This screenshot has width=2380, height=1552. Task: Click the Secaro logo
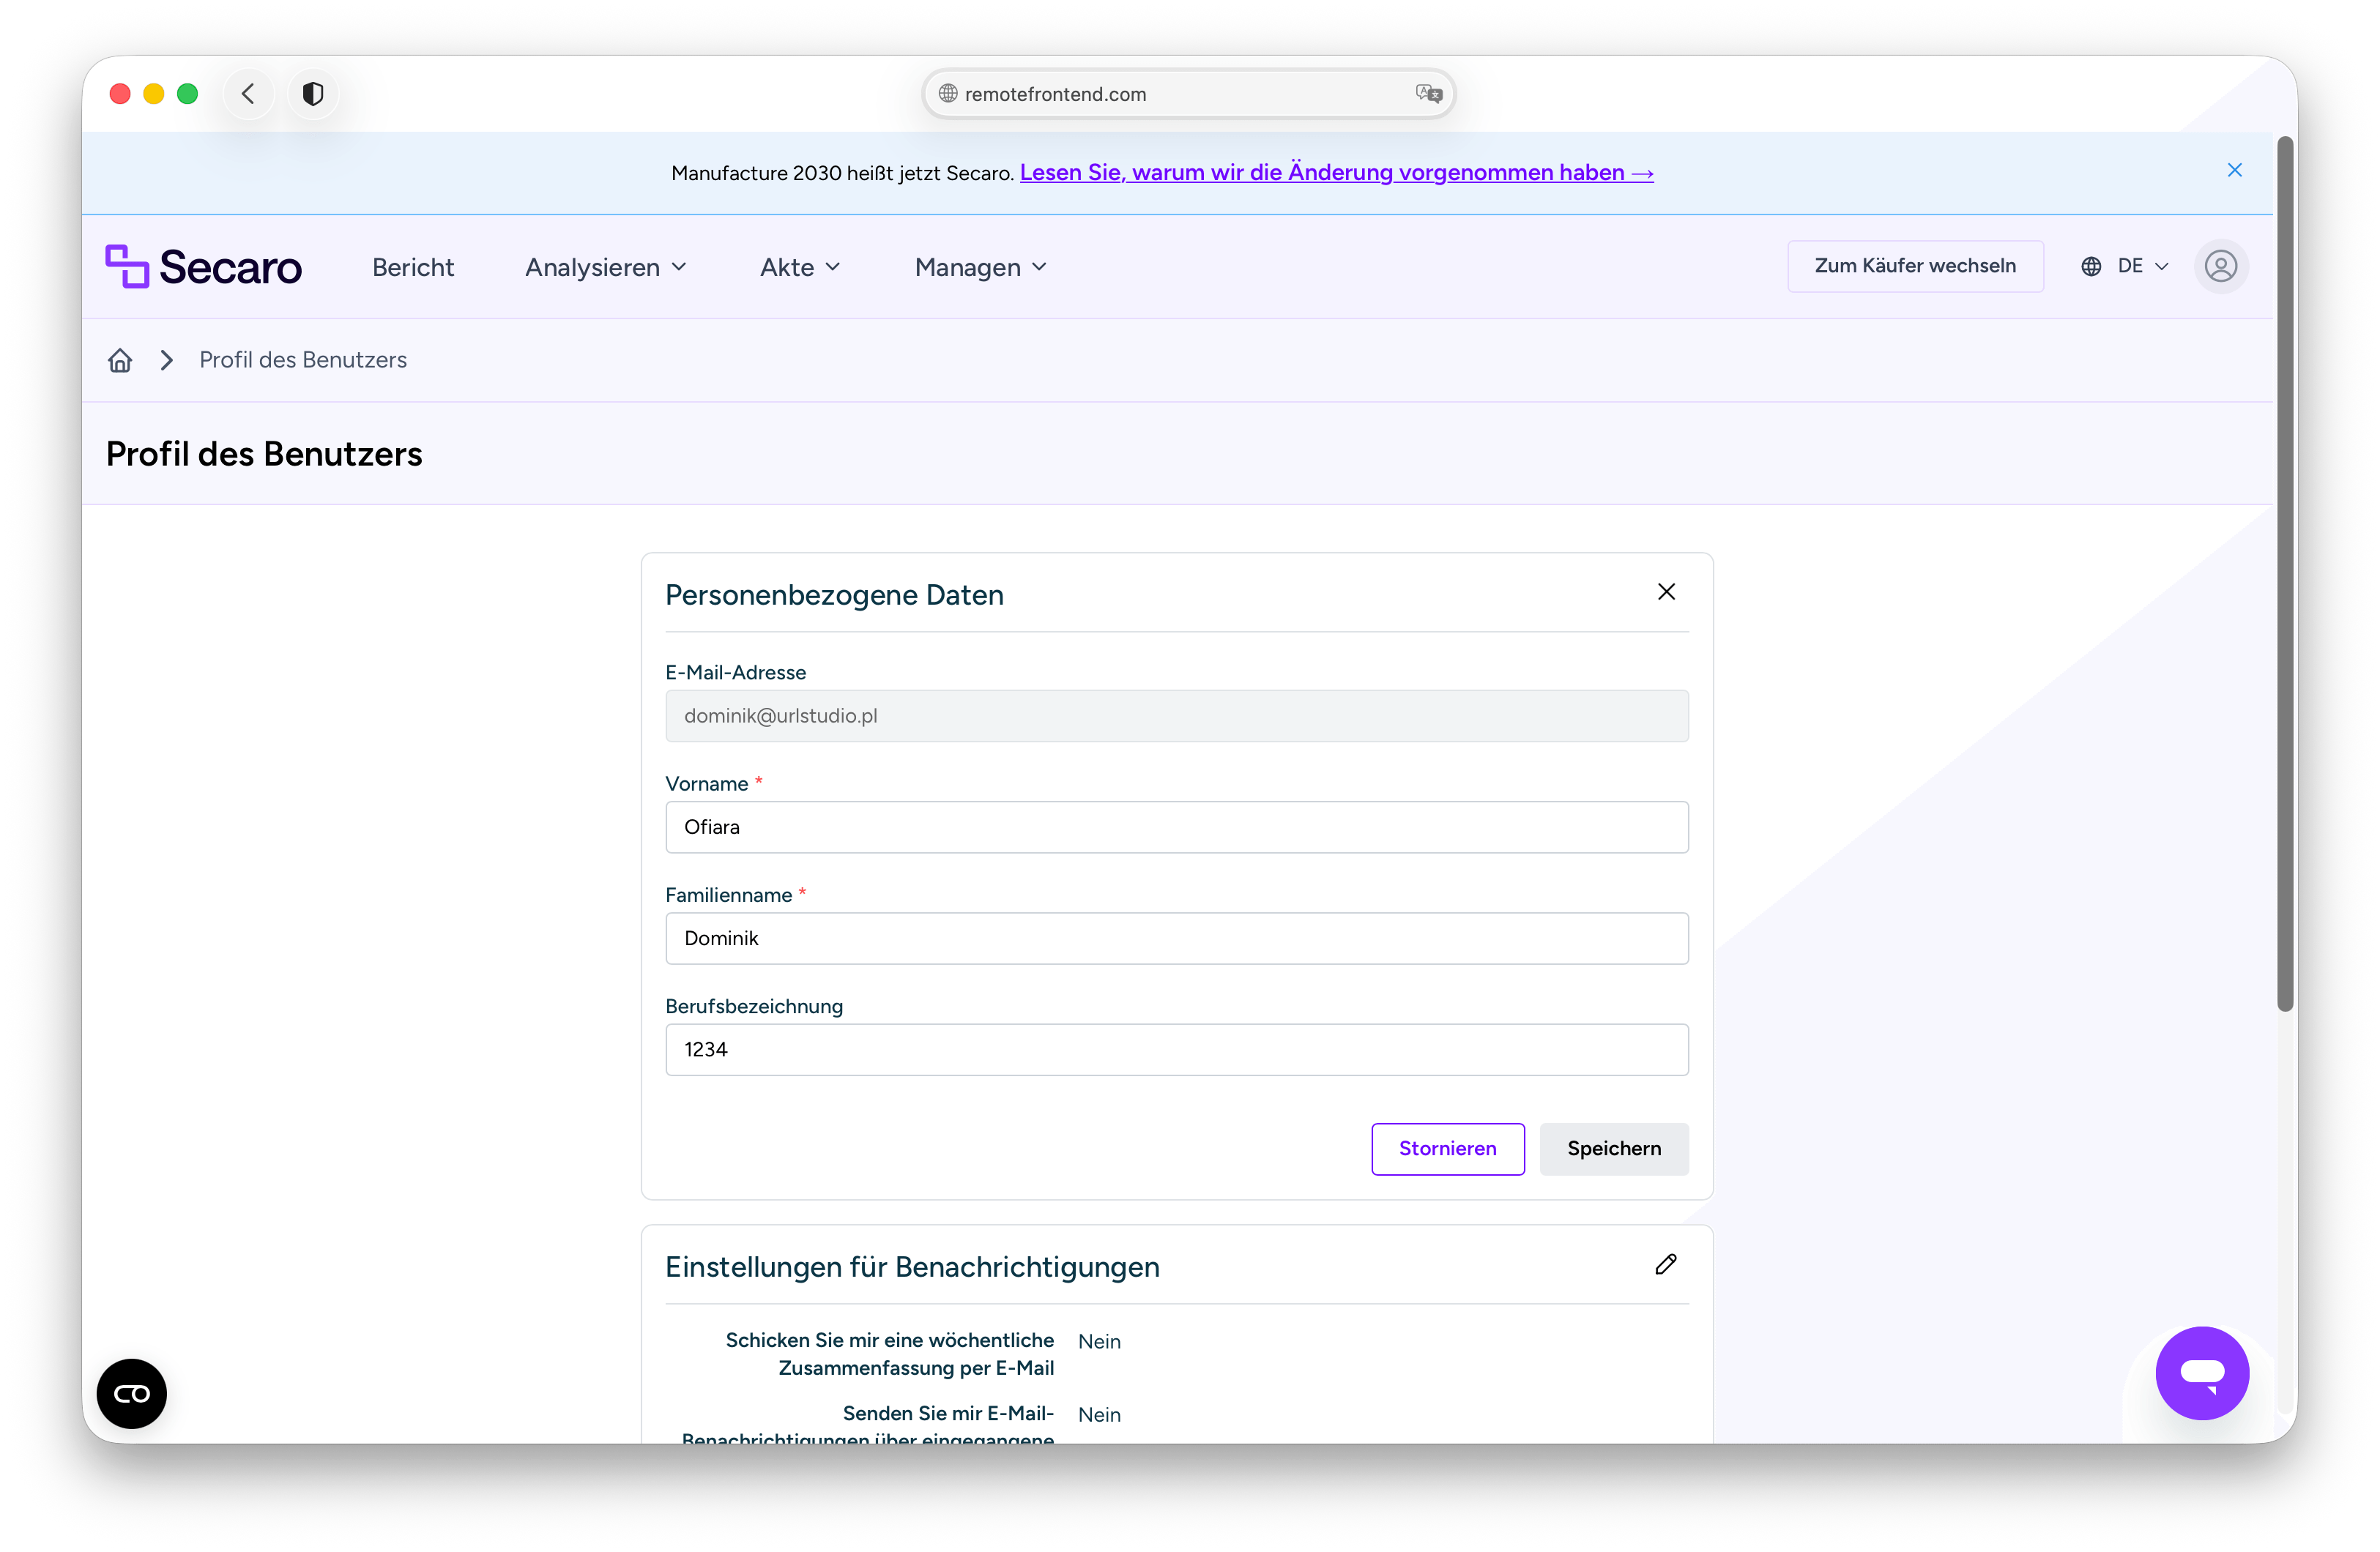203,267
